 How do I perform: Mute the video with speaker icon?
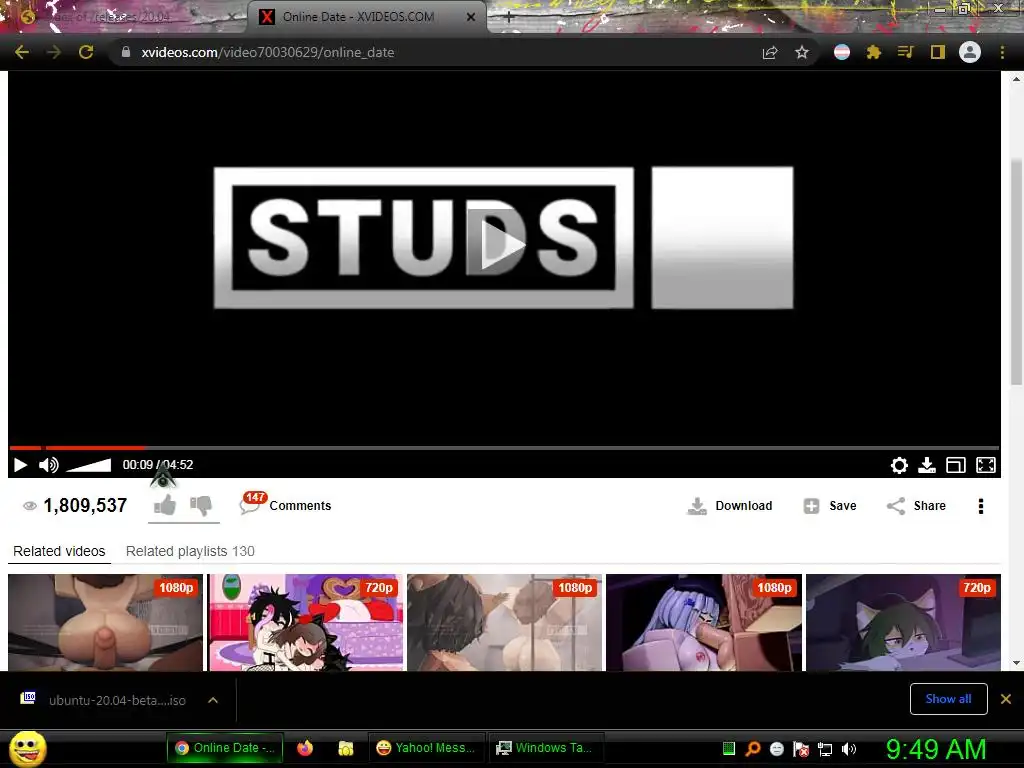click(49, 465)
